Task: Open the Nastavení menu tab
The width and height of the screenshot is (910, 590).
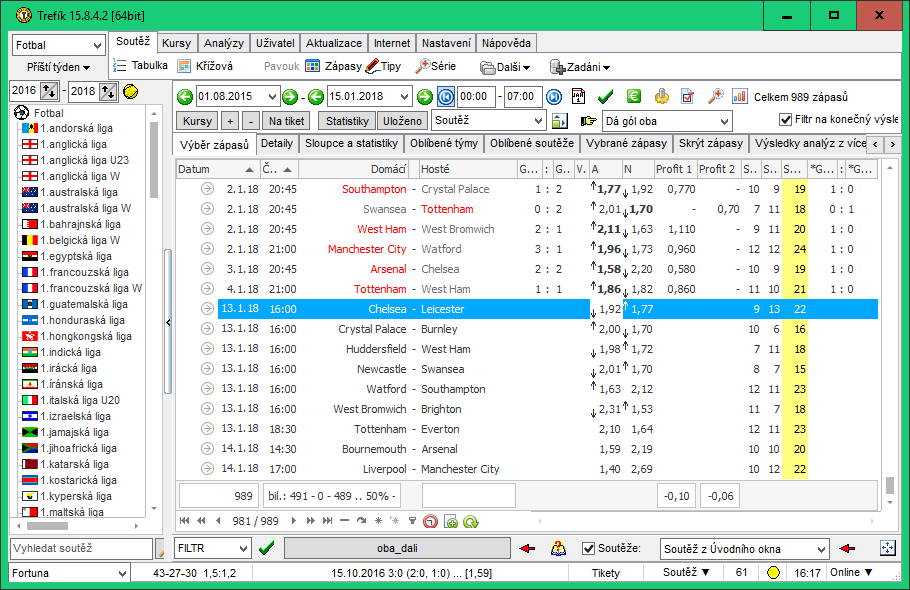Action: [x=446, y=44]
